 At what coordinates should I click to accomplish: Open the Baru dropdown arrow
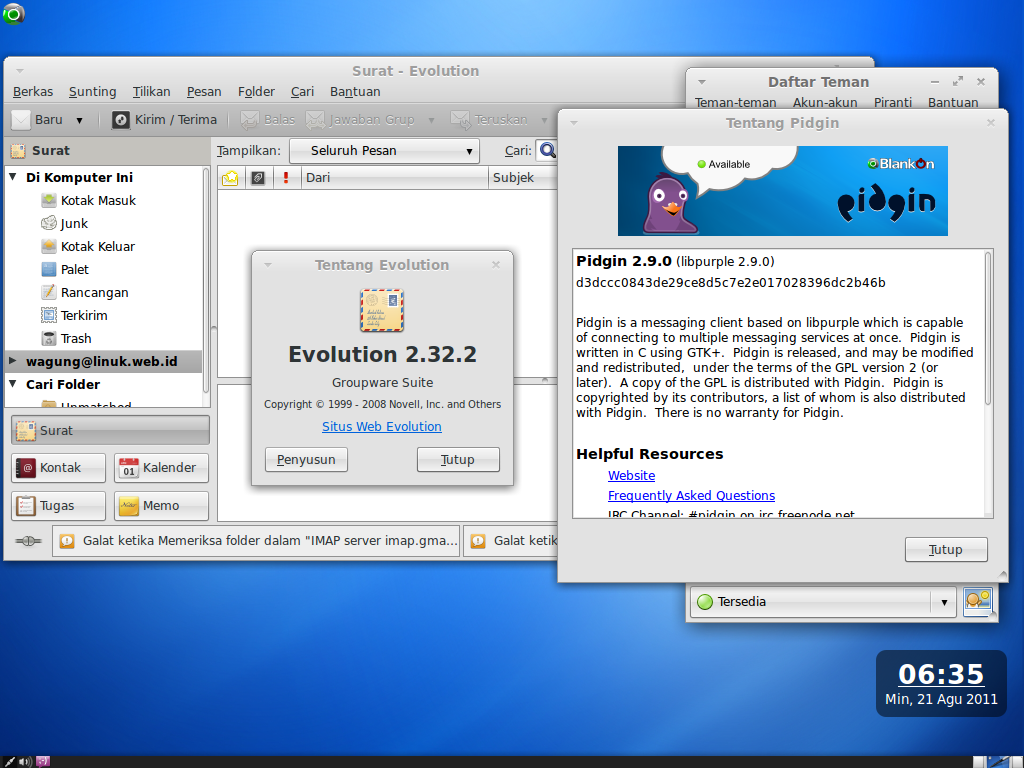[80, 120]
